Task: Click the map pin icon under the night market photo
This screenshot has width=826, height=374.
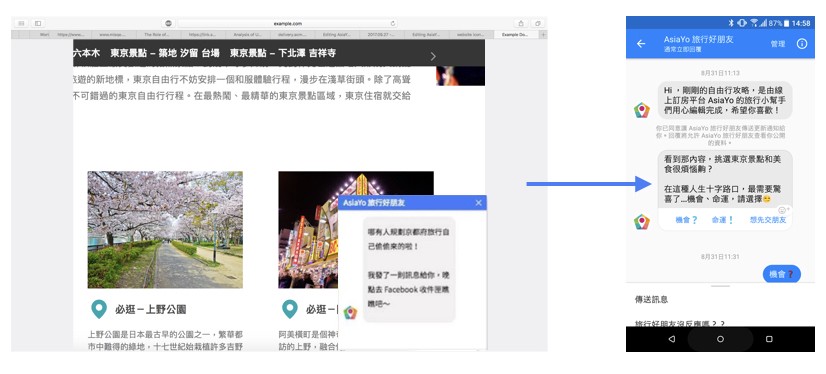Action: click(289, 309)
